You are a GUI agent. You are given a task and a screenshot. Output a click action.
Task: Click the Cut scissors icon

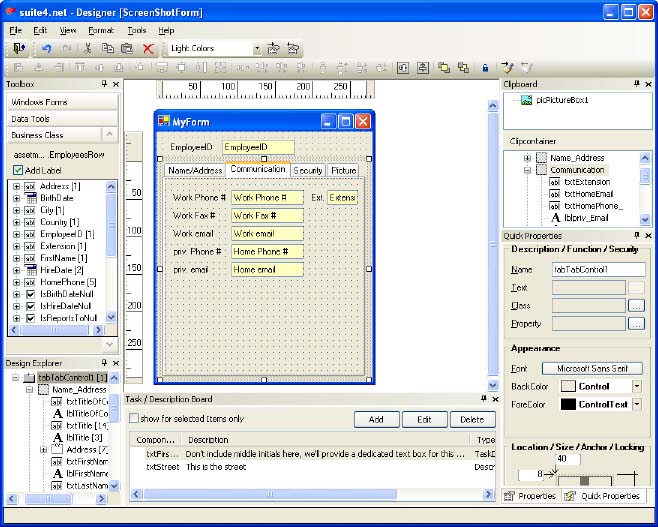pyautogui.click(x=88, y=48)
